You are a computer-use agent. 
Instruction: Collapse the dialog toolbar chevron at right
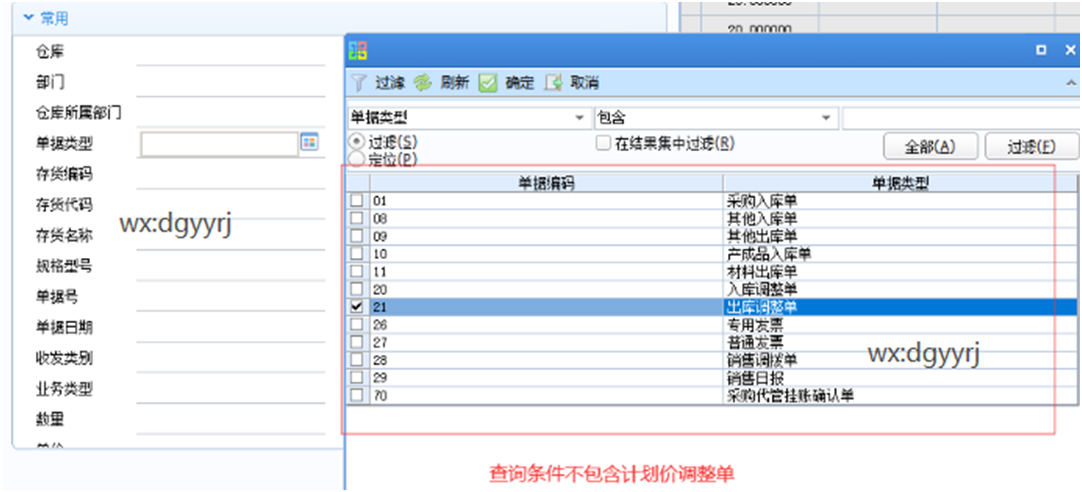(x=1070, y=83)
